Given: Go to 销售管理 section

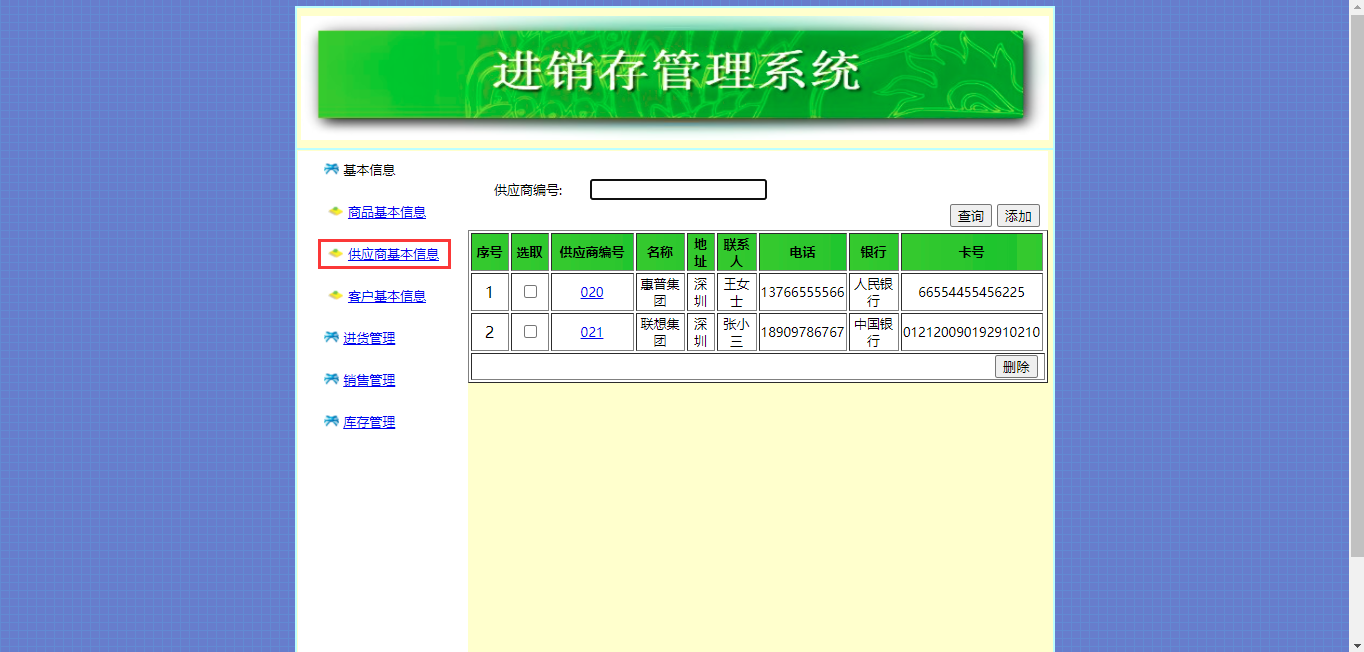Looking at the screenshot, I should pos(369,380).
